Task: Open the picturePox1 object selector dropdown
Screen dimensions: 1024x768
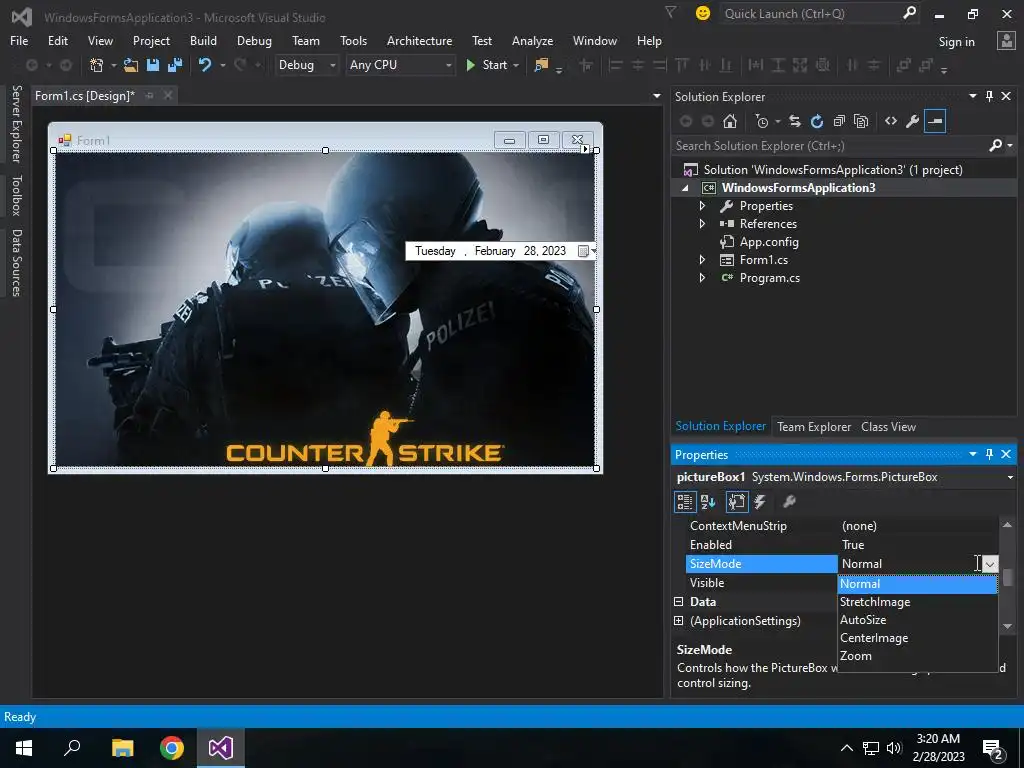Action: point(1010,477)
